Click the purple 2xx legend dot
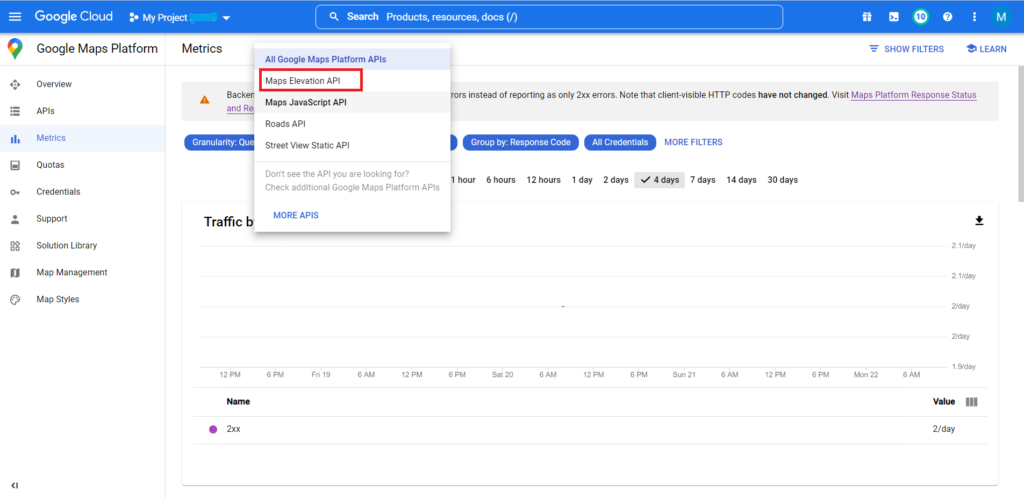Screen dimensions: 1024x498 click(213, 429)
